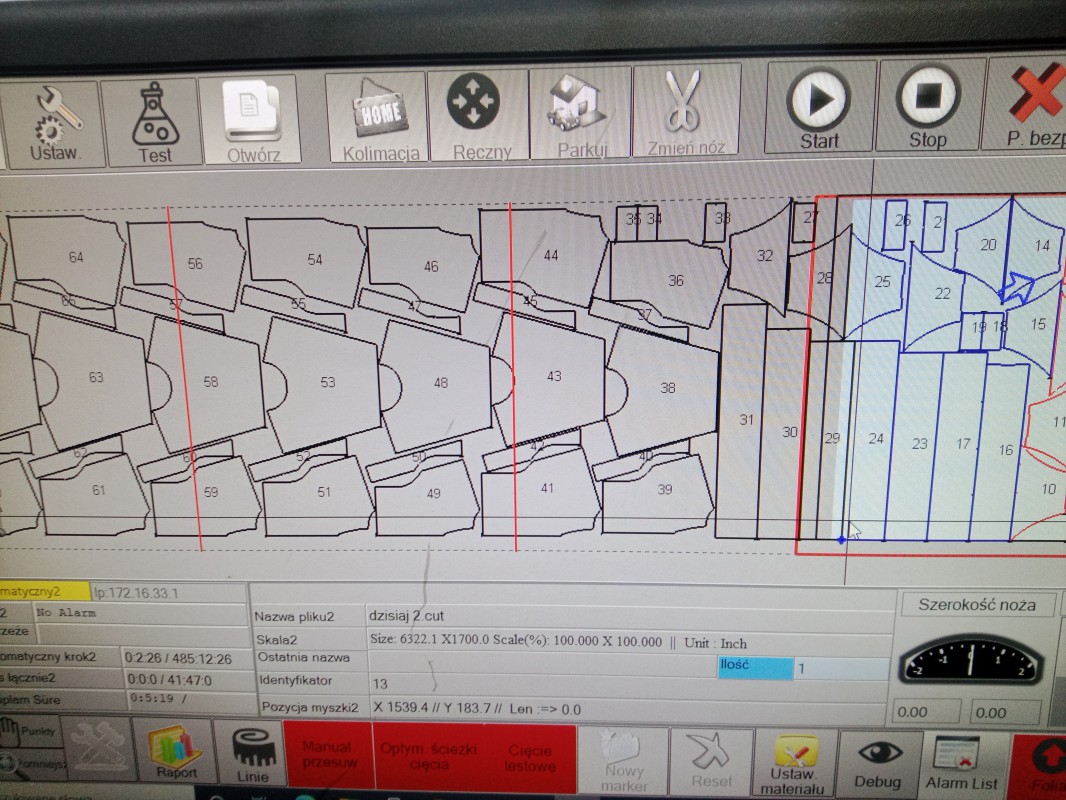Open a file with Otwórz
Screen dimensions: 1066x800
251,120
